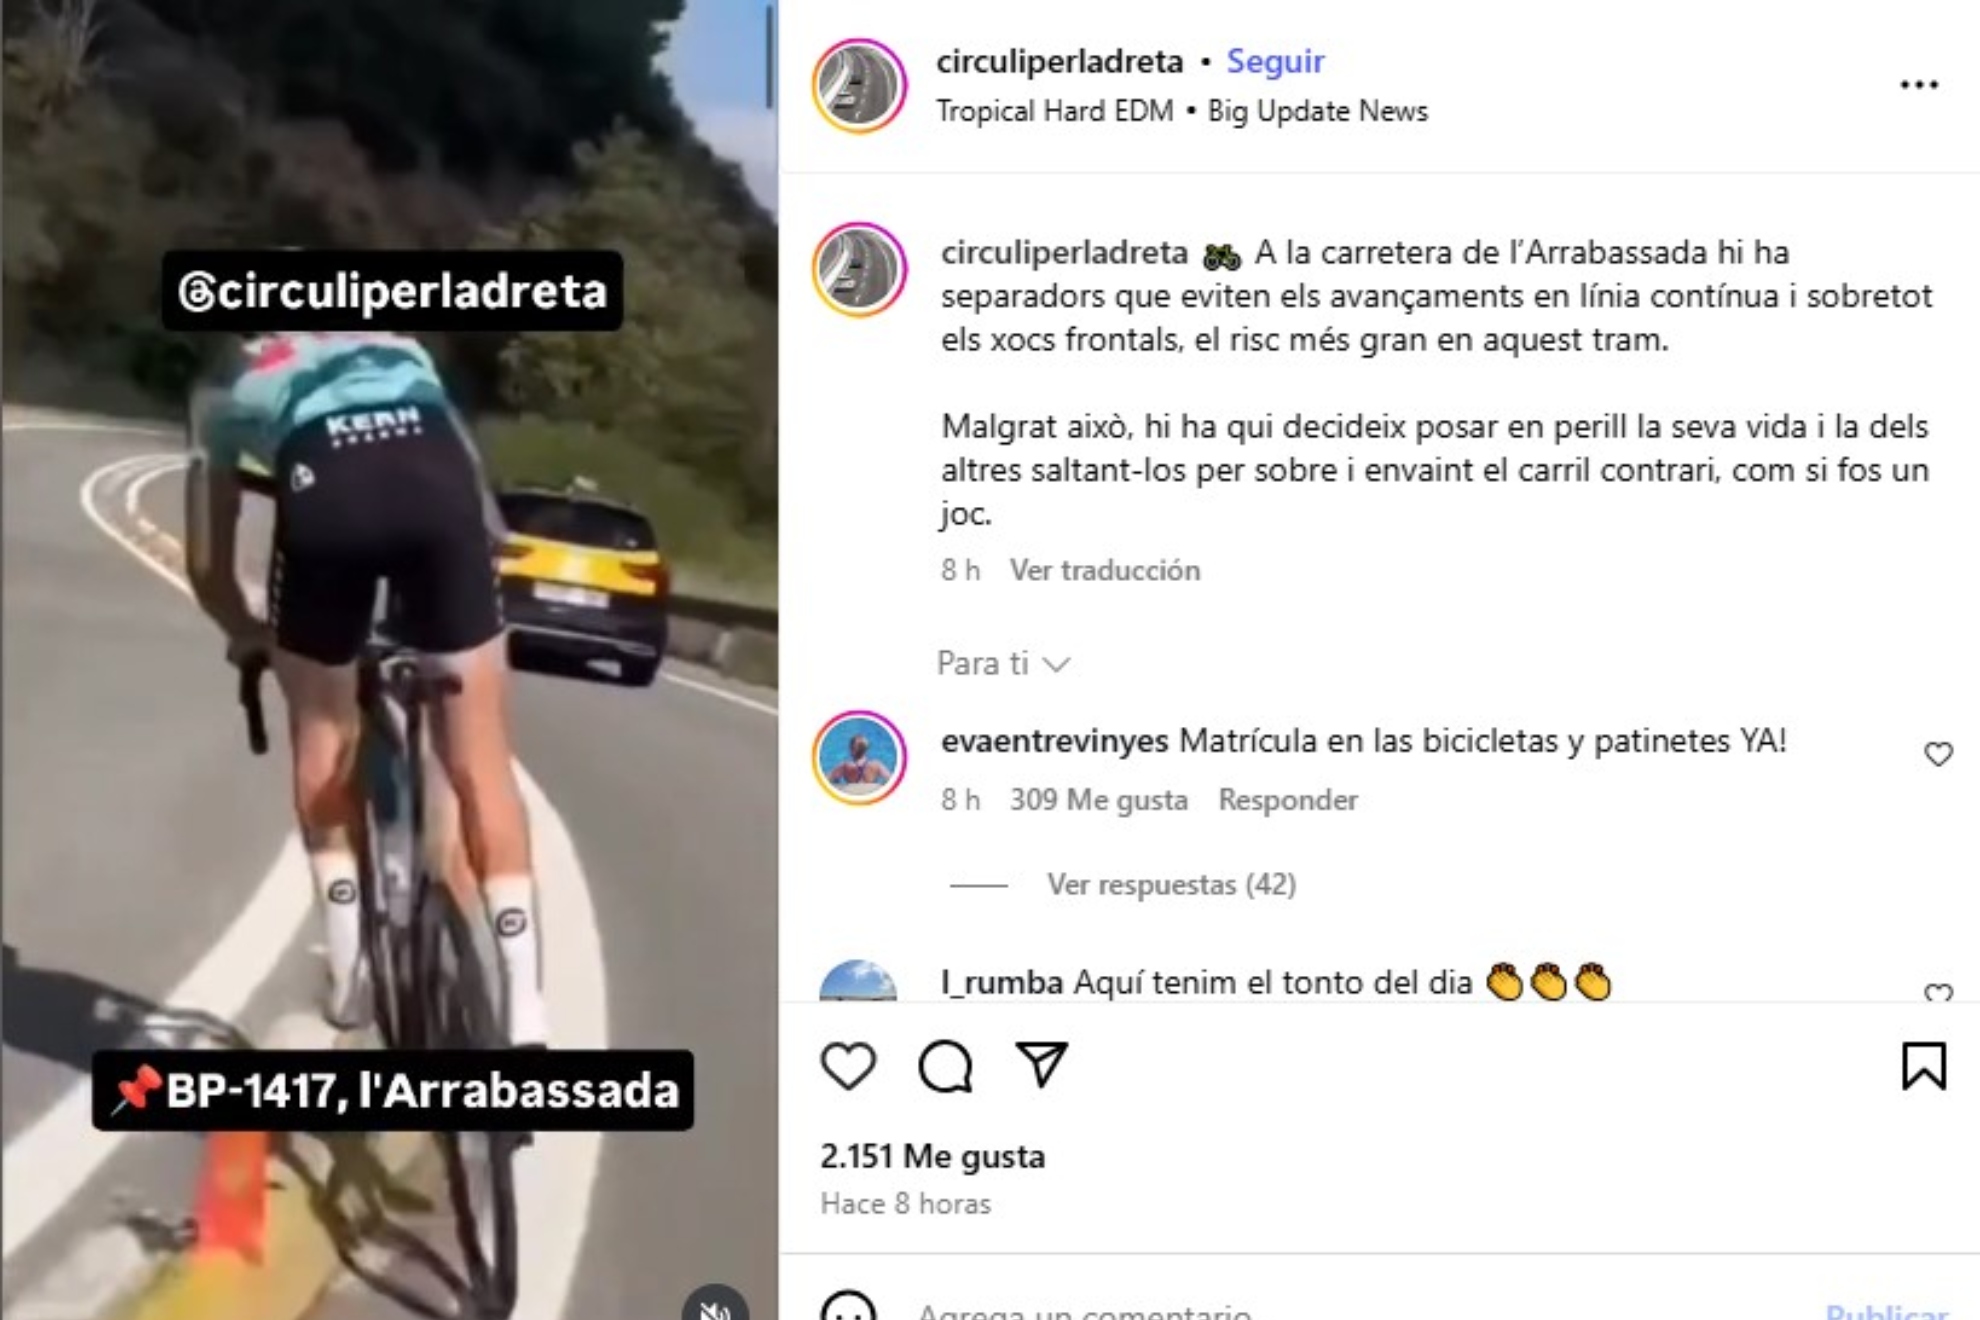Share post with paper plane icon

pyautogui.click(x=1041, y=1064)
